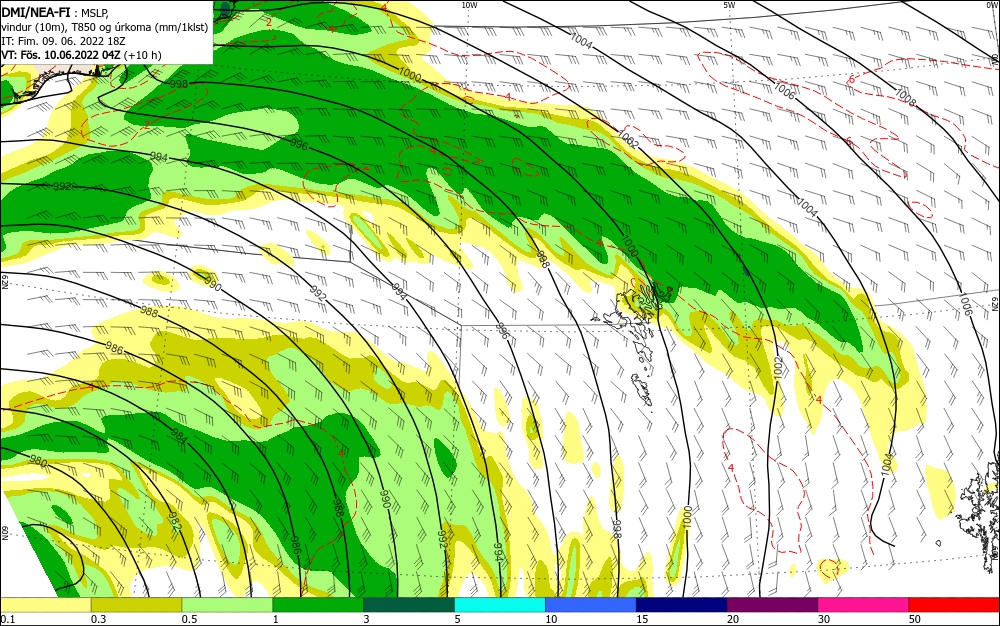Click the "982" isobar label
The image size is (1000, 626).
(175, 521)
